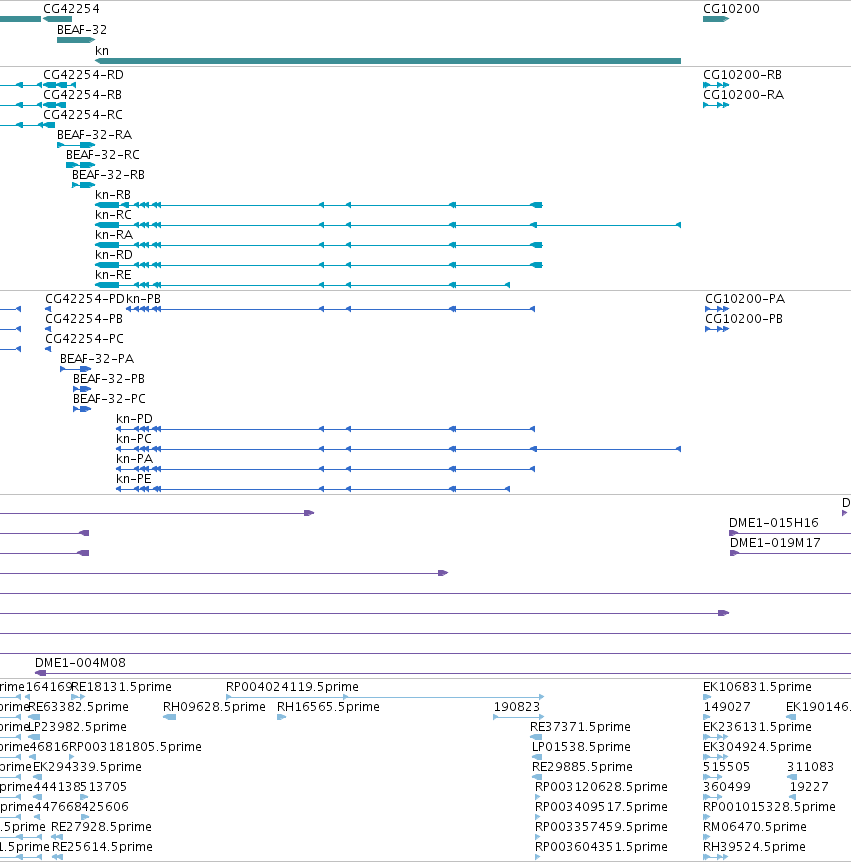851x862 pixels.
Task: Select the kn-RD transcript label
Action: point(114,255)
